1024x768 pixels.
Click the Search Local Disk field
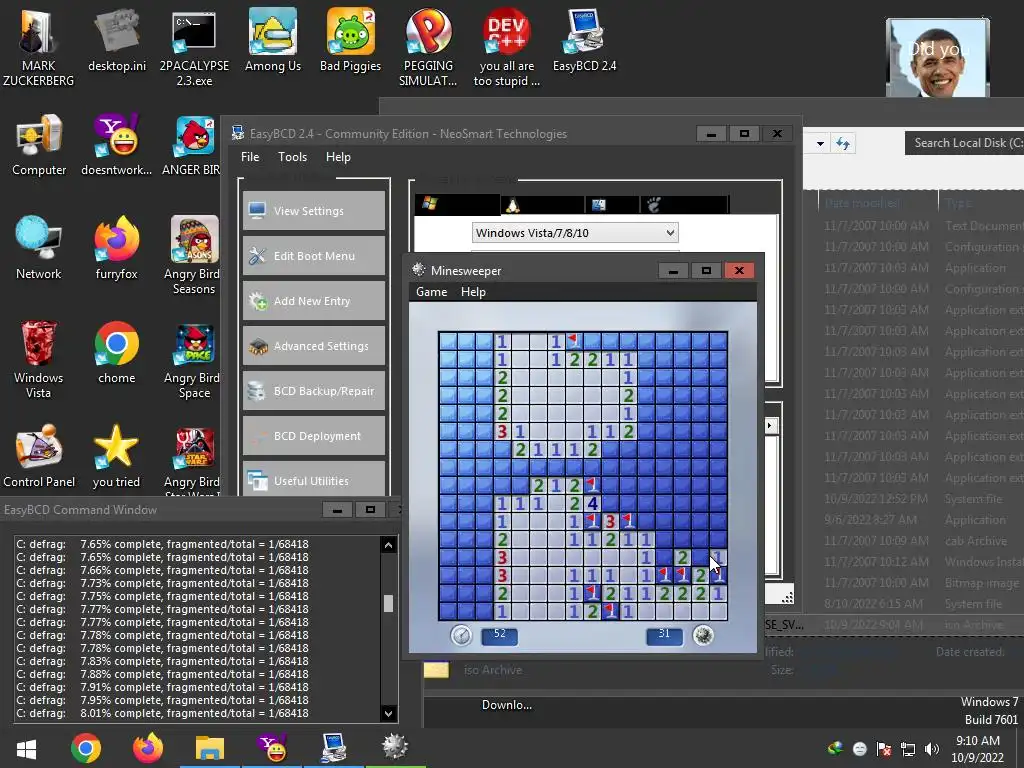pyautogui.click(x=965, y=143)
